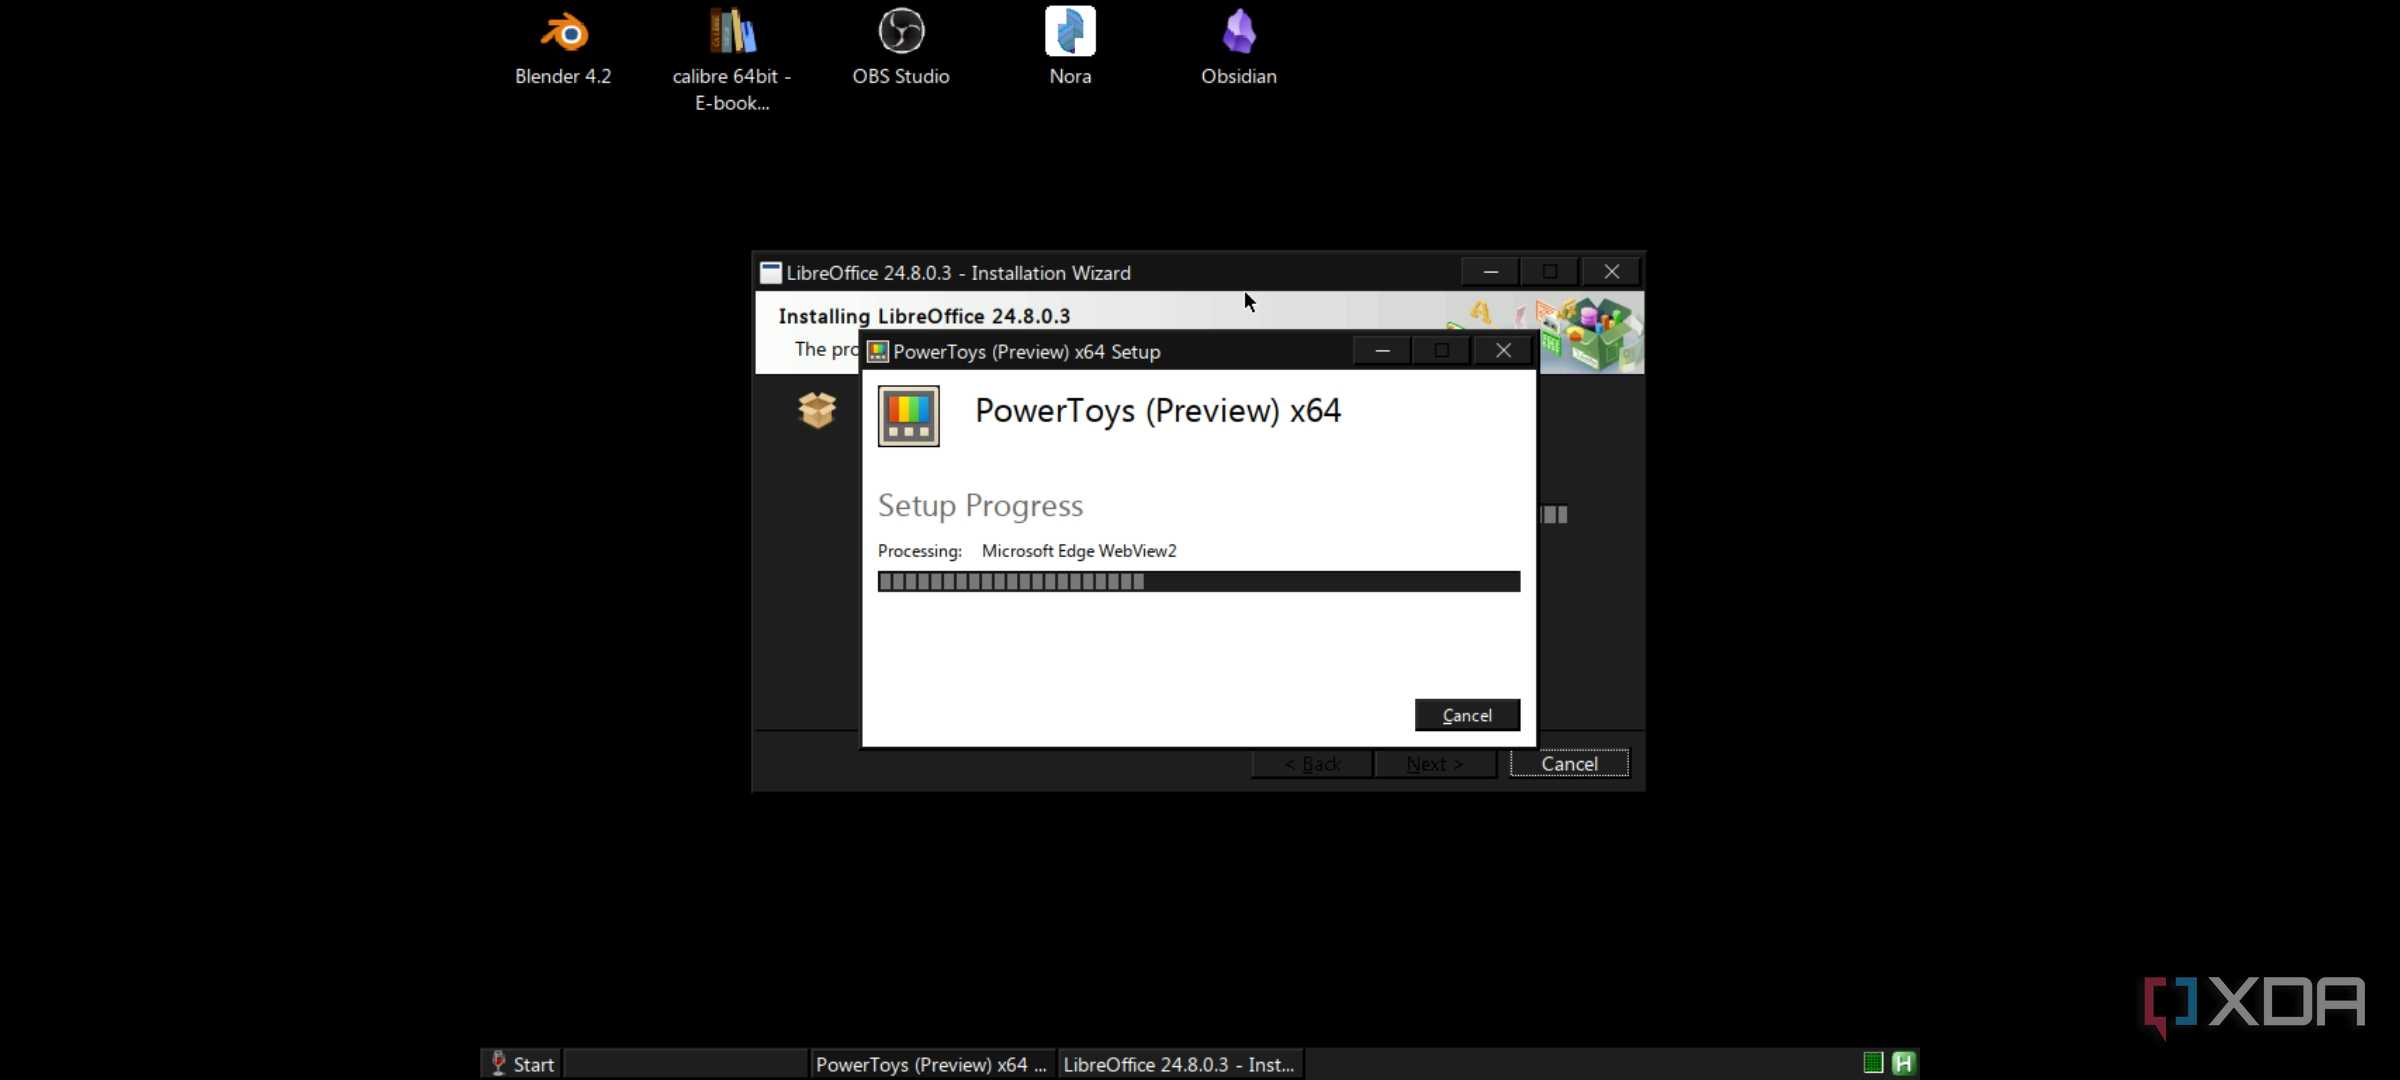Click the PowerToys Setup title bar icon
Viewport: 2400px width, 1080px height.
coord(877,351)
